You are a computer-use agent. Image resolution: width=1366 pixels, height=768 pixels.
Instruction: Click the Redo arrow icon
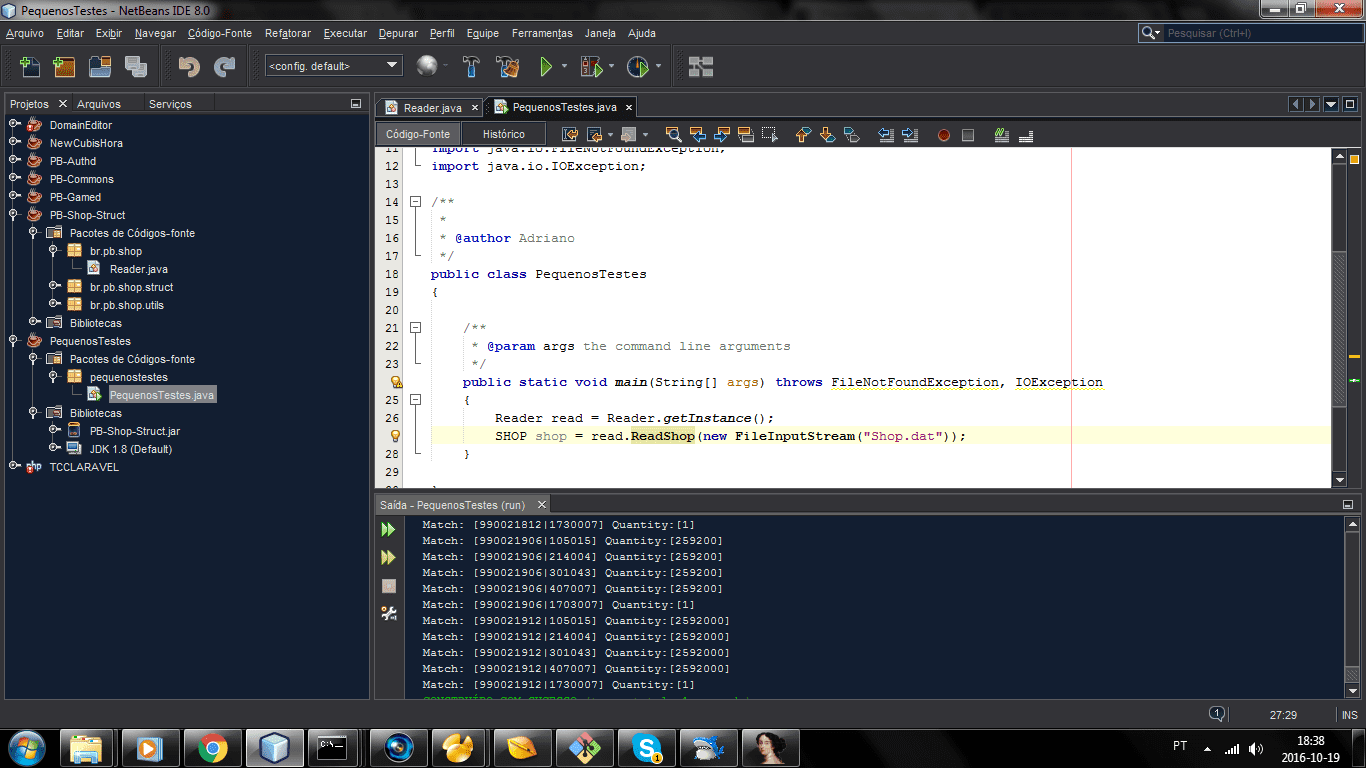coord(224,67)
